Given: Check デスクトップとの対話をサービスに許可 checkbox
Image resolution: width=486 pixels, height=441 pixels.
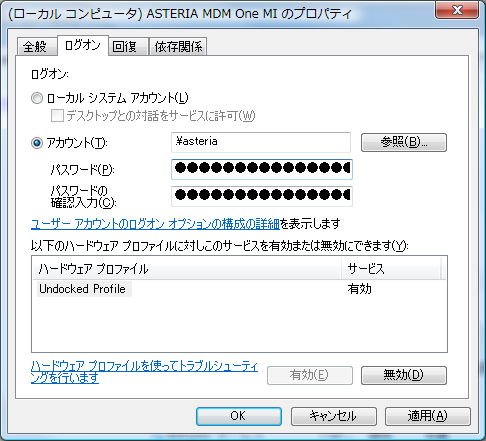Looking at the screenshot, I should 57,116.
